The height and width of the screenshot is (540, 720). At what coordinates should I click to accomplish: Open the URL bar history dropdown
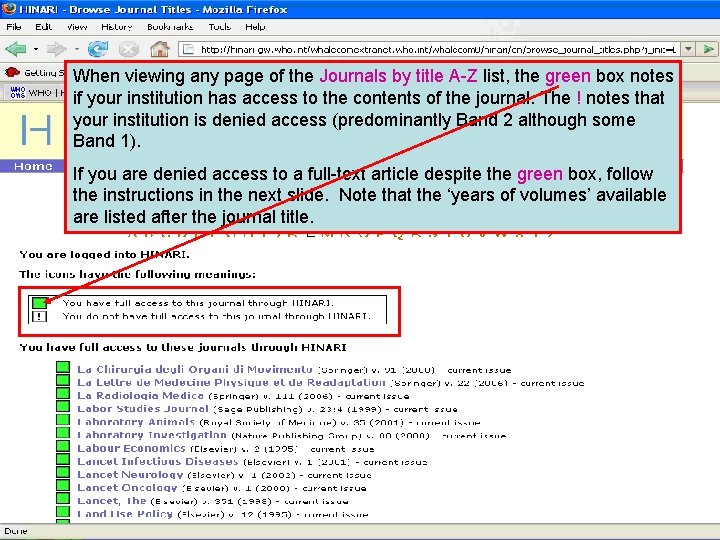click(x=688, y=49)
